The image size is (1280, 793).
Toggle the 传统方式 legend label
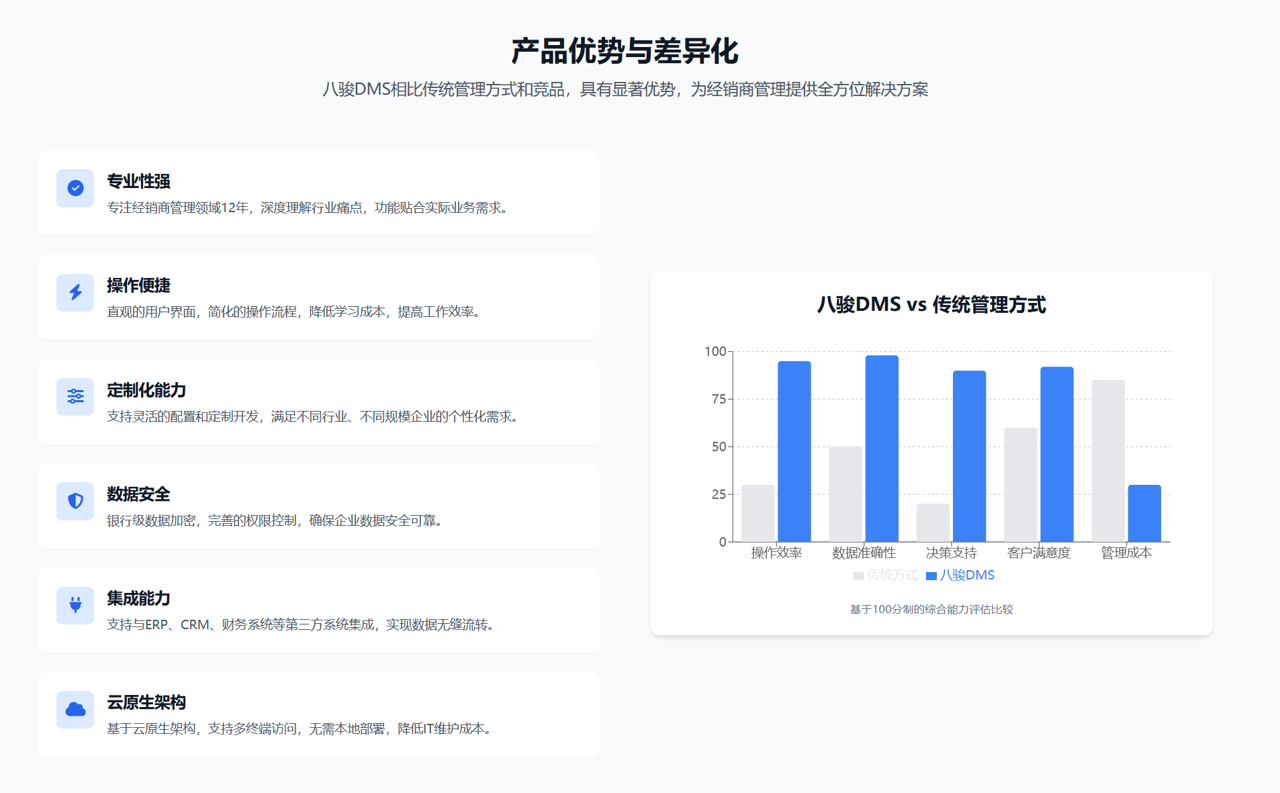pos(892,575)
